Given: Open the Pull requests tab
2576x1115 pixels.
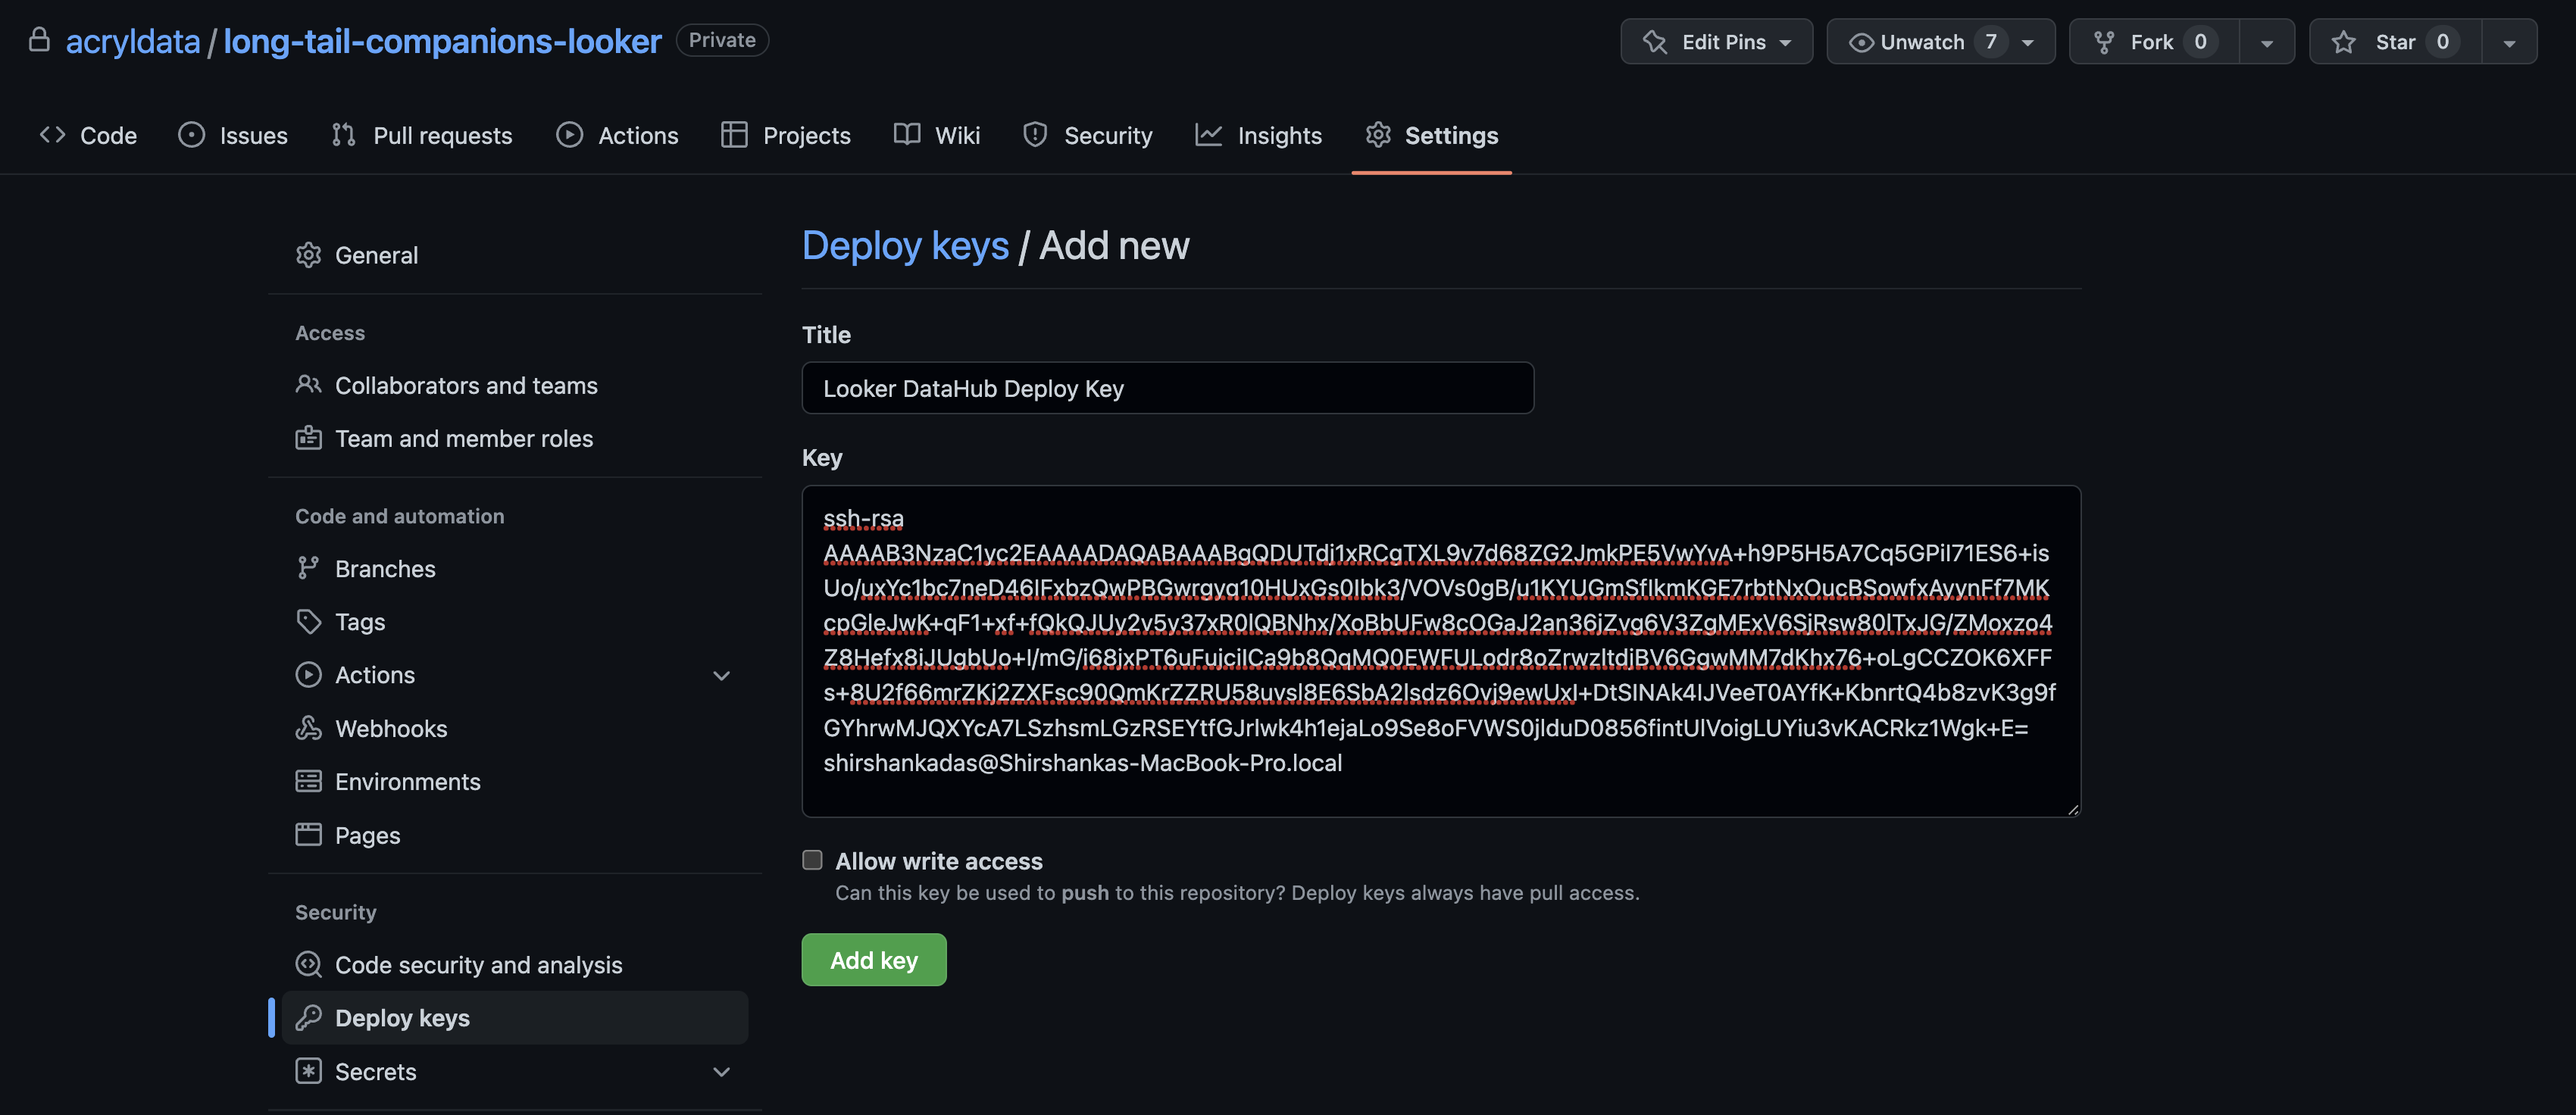Looking at the screenshot, I should click(421, 135).
